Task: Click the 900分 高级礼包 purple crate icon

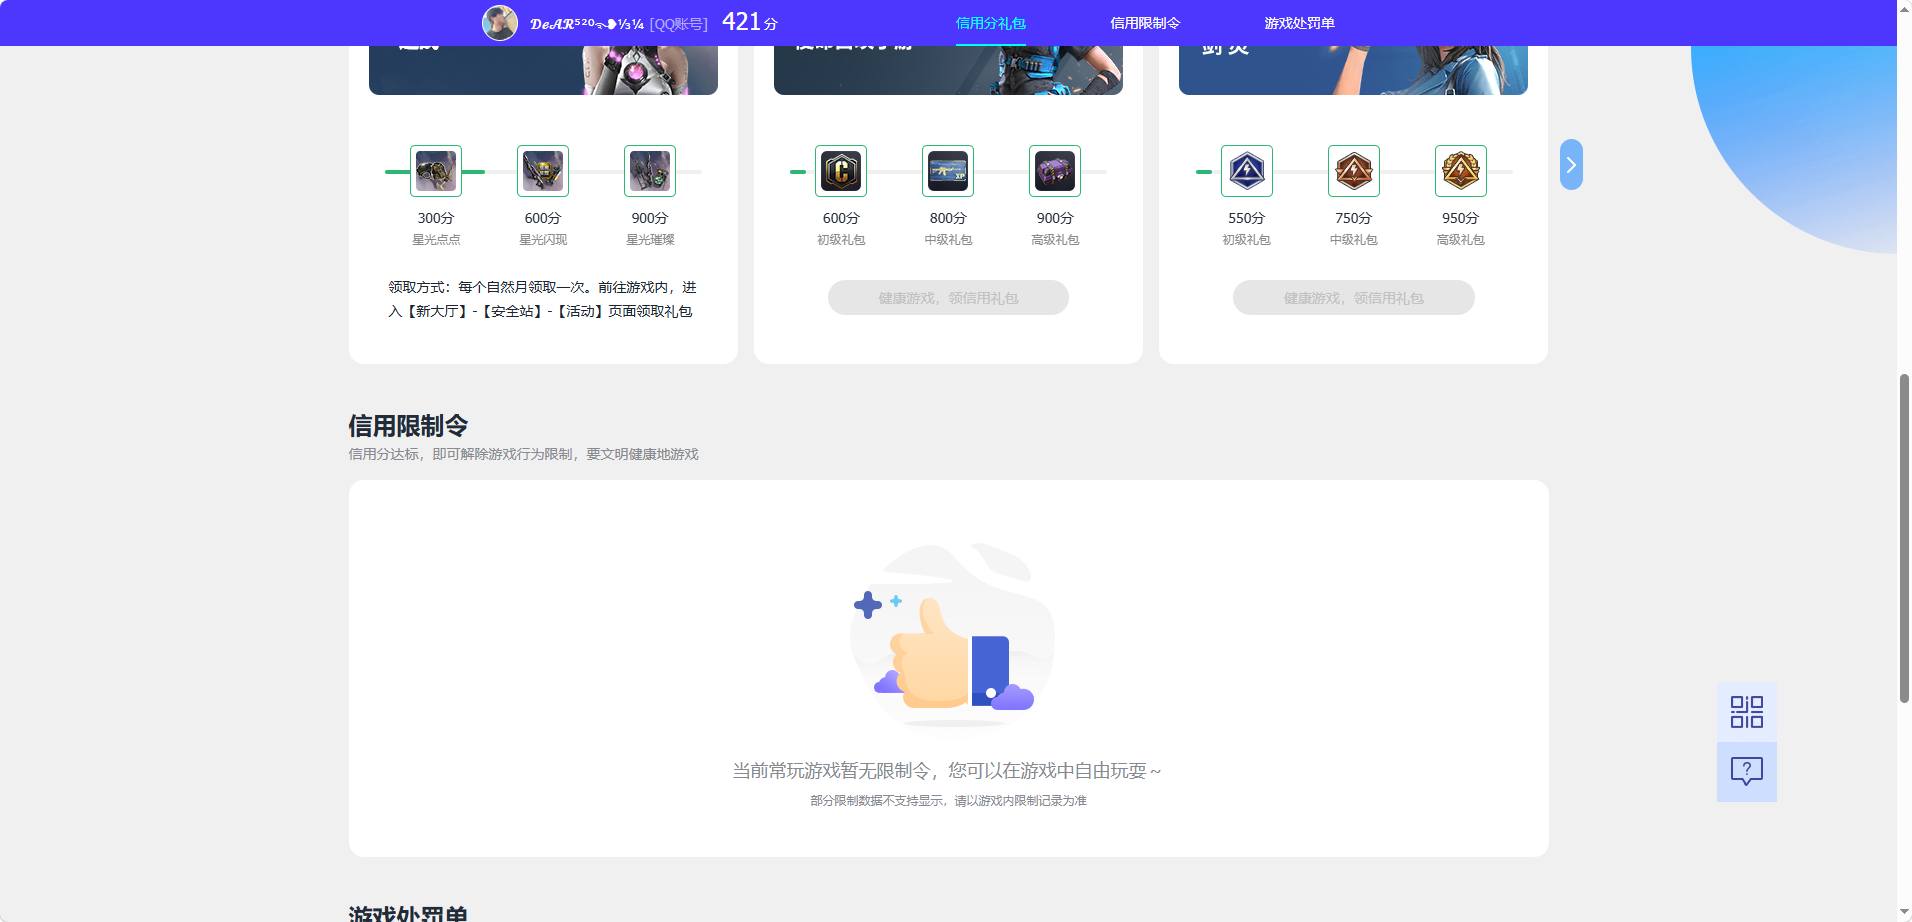Action: tap(1055, 171)
